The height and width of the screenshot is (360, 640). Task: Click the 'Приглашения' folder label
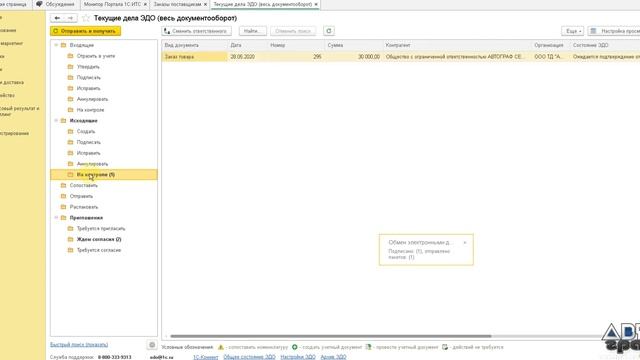pyautogui.click(x=86, y=218)
